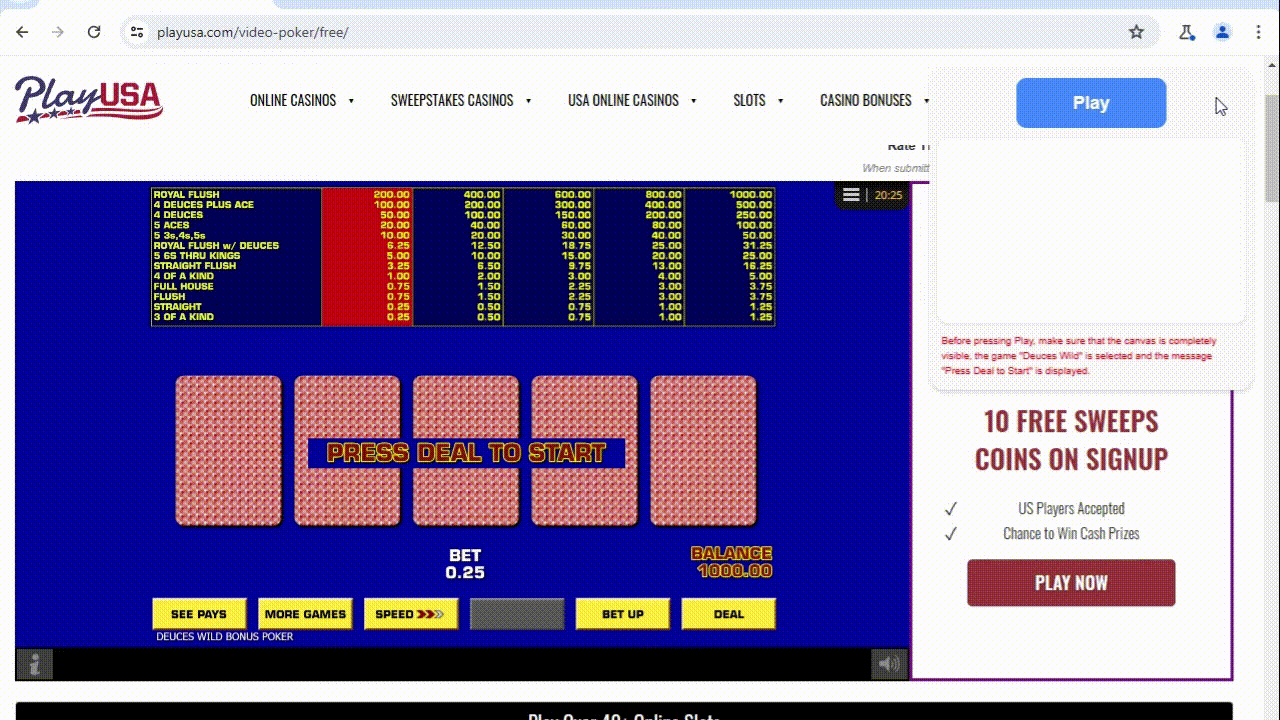Click the Deuces Wild Bonus Poker label
Image resolution: width=1280 pixels, height=720 pixels.
click(x=225, y=636)
